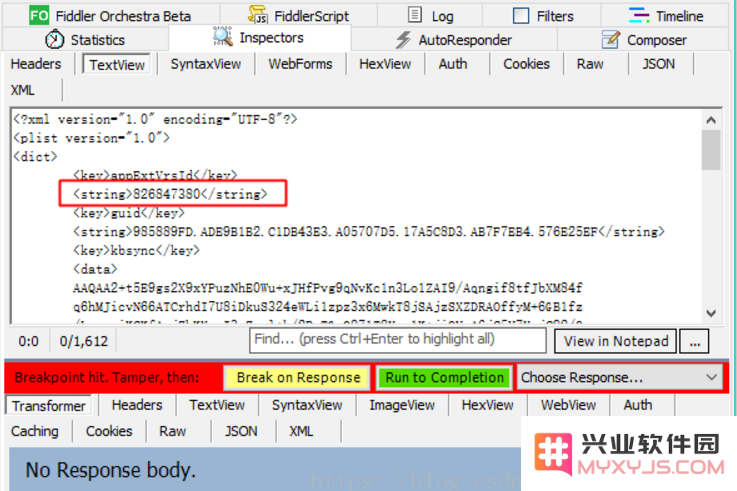The image size is (737, 491).
Task: Click the Fiddler Orchestra Beta FO icon
Action: (x=39, y=16)
